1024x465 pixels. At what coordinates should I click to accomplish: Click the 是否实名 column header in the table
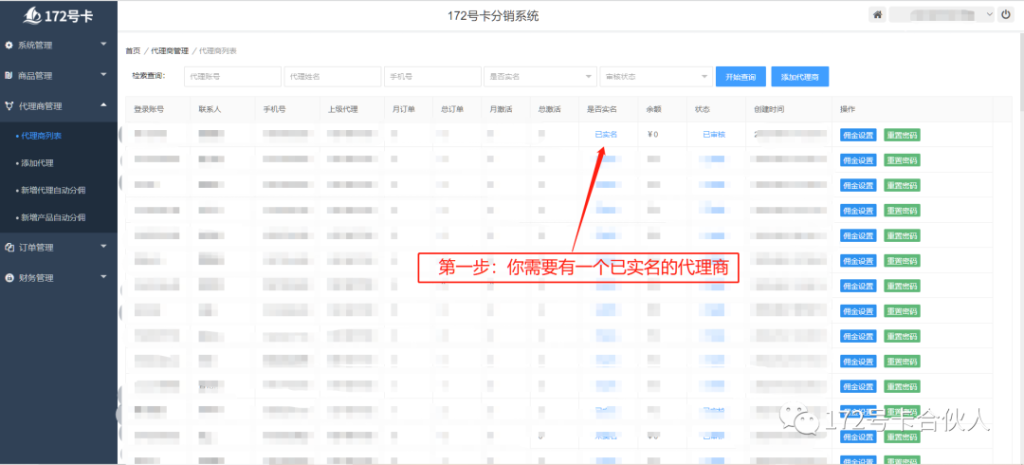point(602,109)
